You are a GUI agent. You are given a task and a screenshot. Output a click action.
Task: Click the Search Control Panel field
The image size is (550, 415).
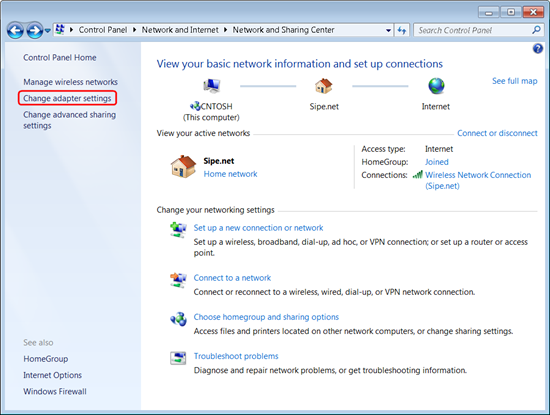pos(474,31)
